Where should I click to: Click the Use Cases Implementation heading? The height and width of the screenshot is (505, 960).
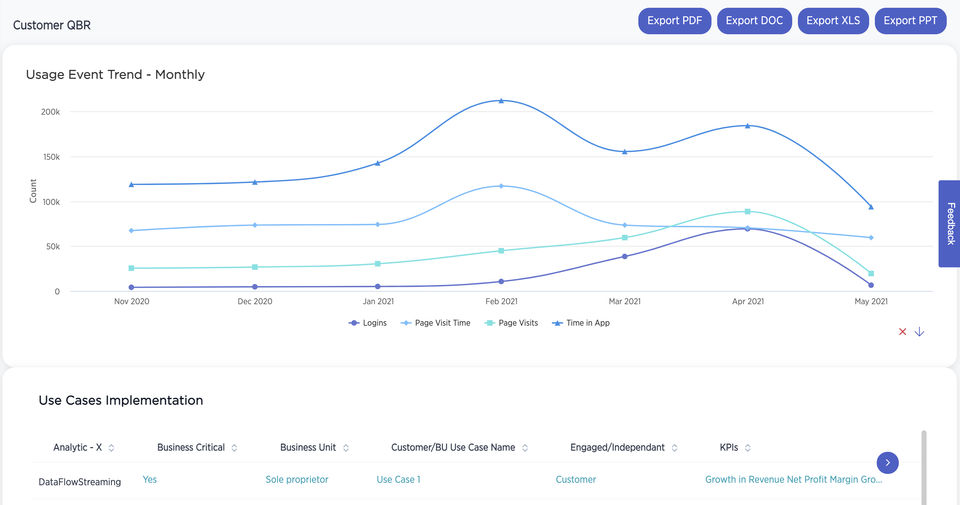(x=121, y=400)
